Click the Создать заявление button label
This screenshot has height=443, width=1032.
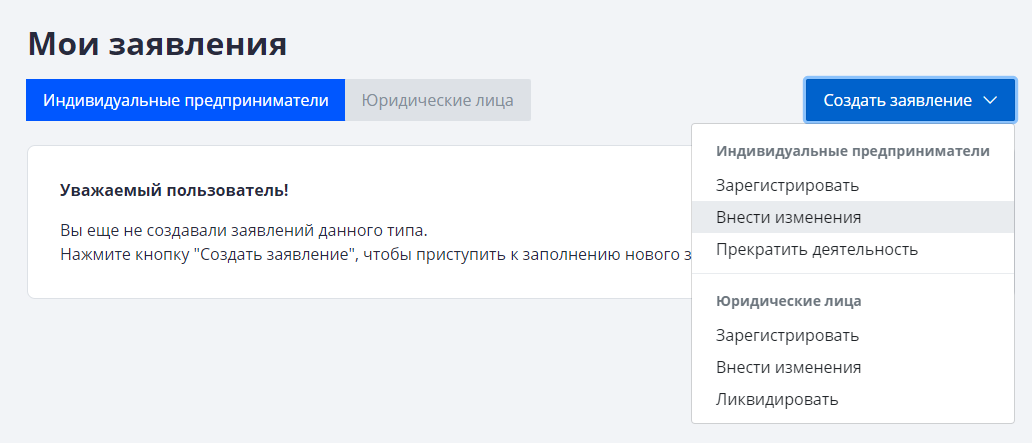pos(897,101)
